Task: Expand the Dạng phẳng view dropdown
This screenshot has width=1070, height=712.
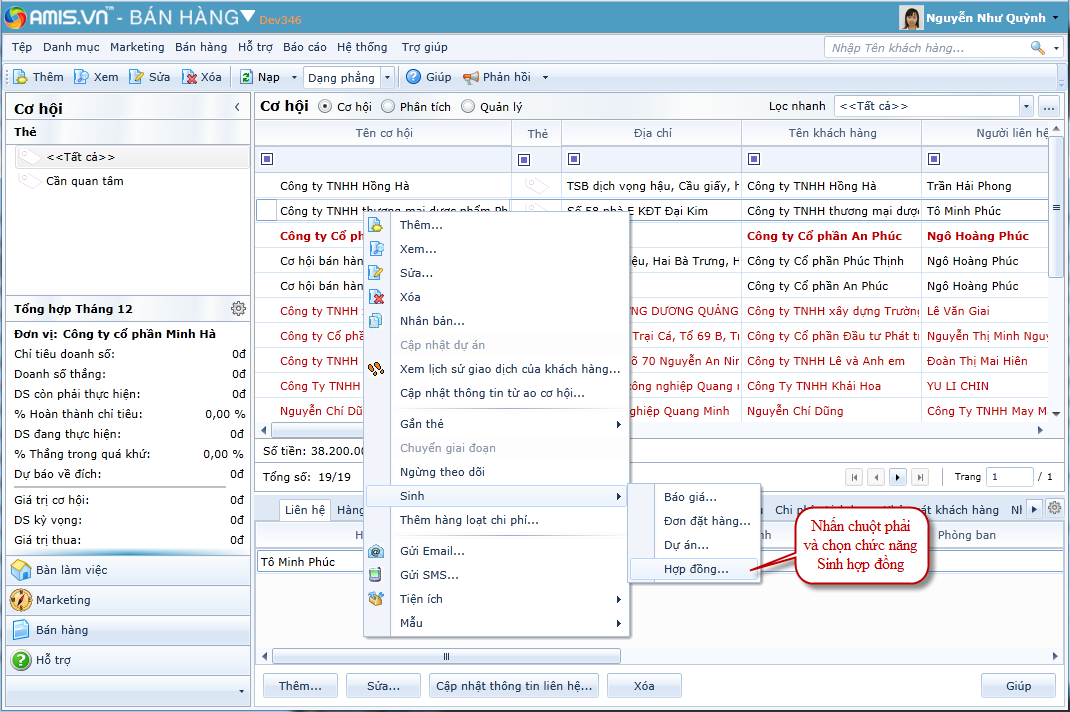Action: [388, 77]
